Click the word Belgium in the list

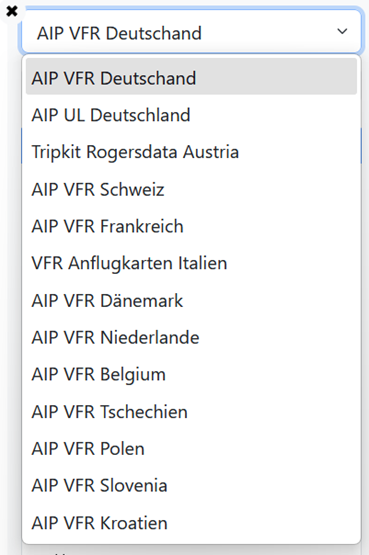click(x=133, y=375)
